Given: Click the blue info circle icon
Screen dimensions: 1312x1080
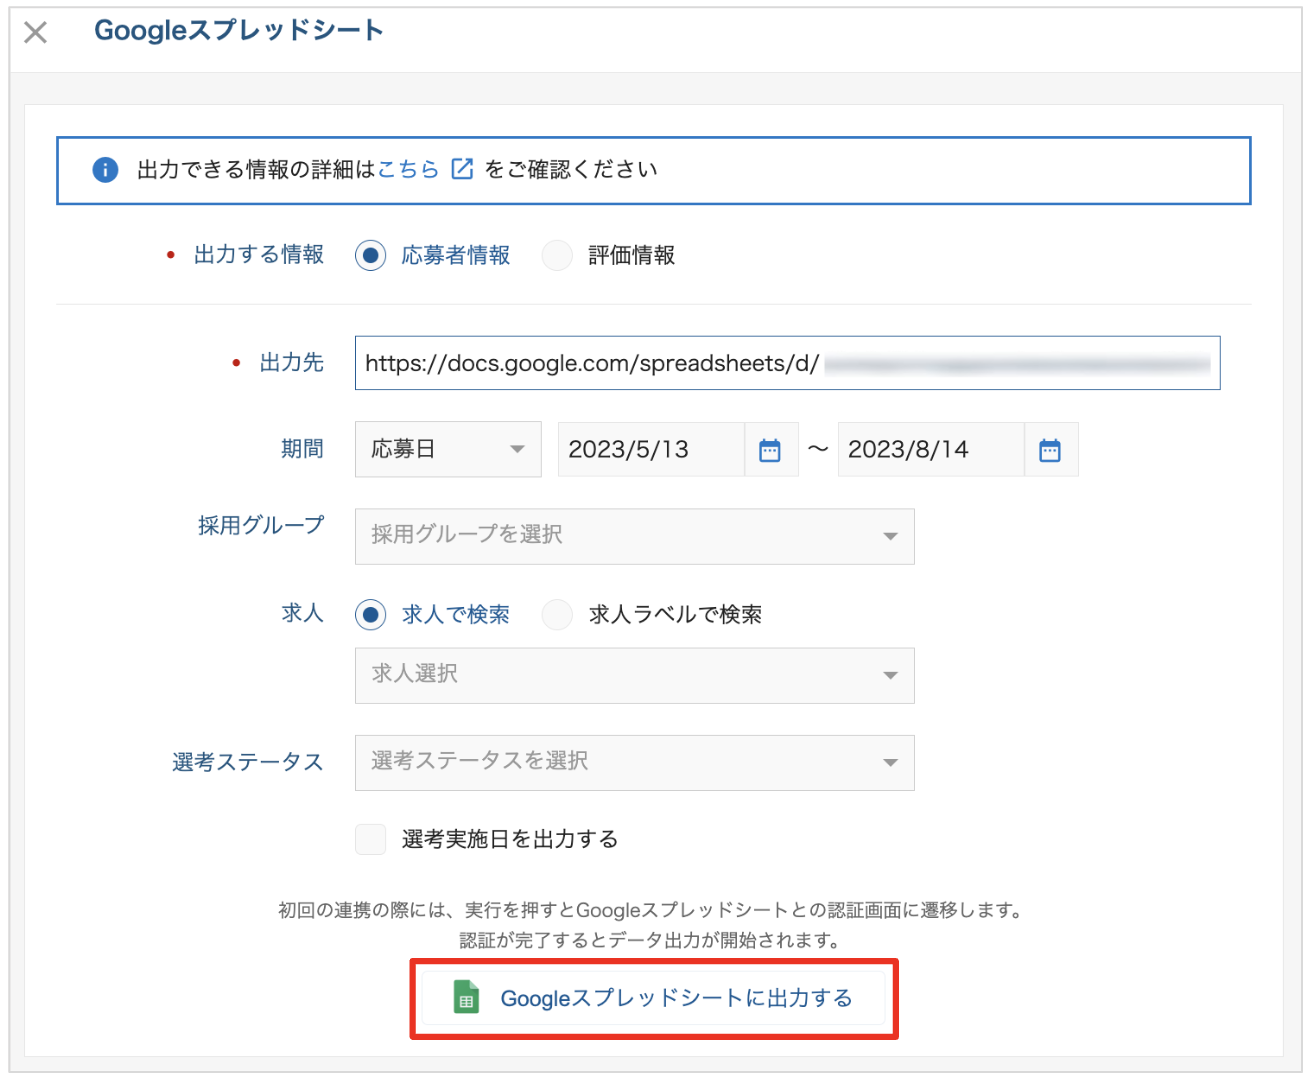Looking at the screenshot, I should 105,170.
